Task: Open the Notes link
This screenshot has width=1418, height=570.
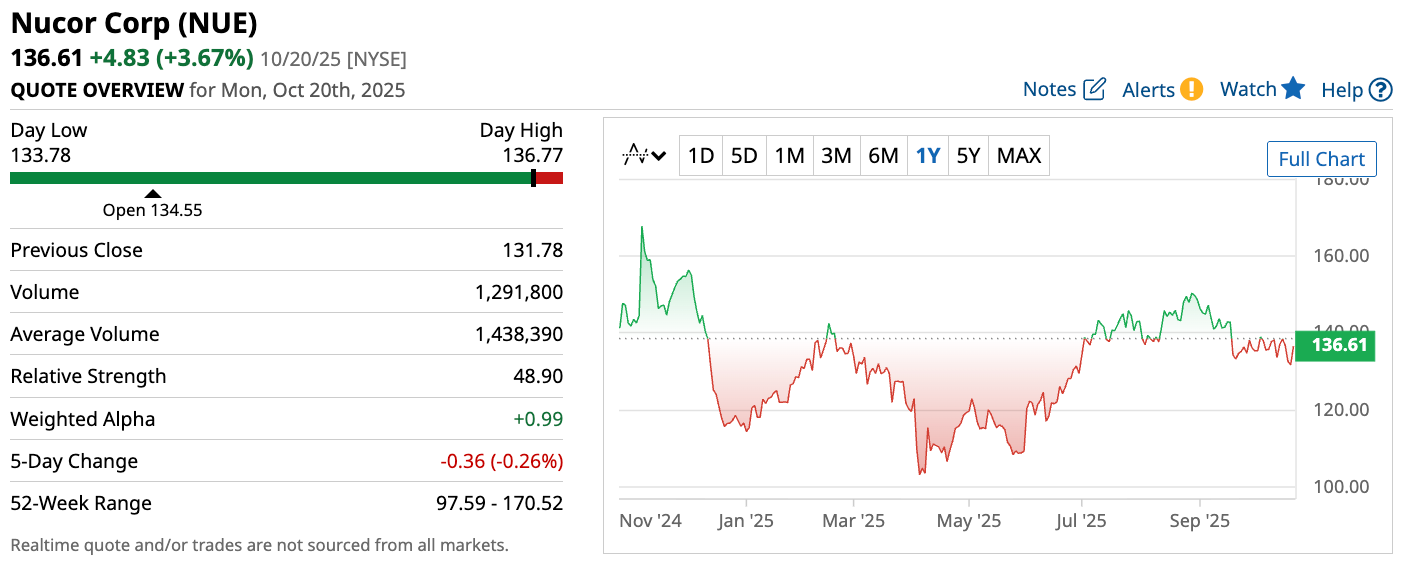Action: [1049, 89]
